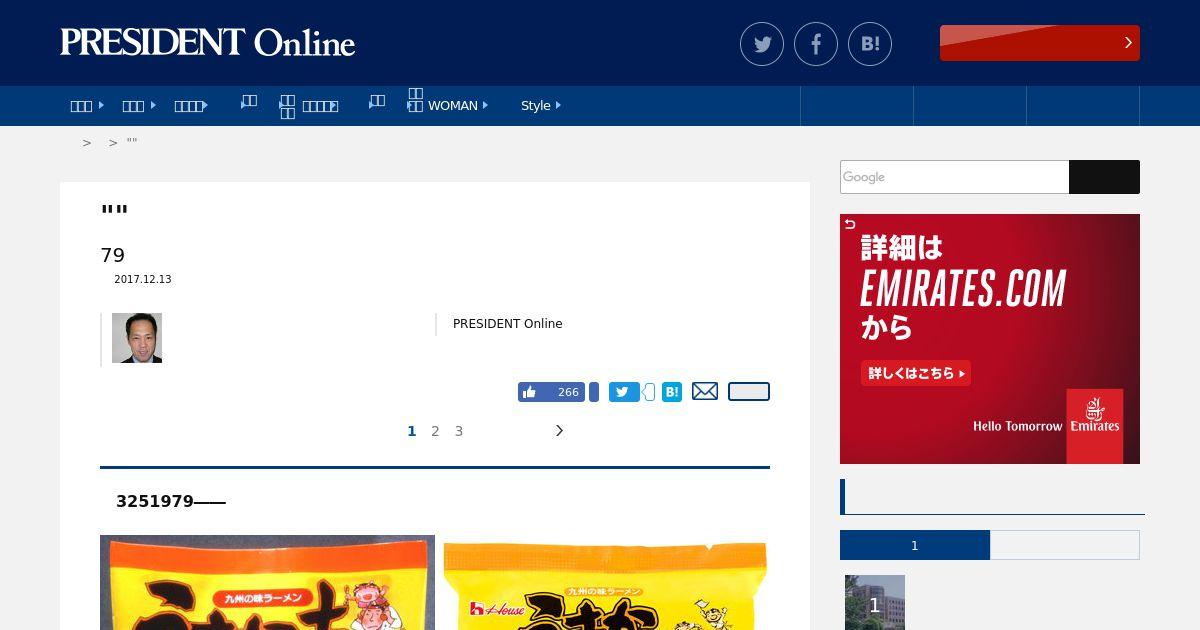
Task: Click the Hatena B! icon in the header
Action: 870,44
